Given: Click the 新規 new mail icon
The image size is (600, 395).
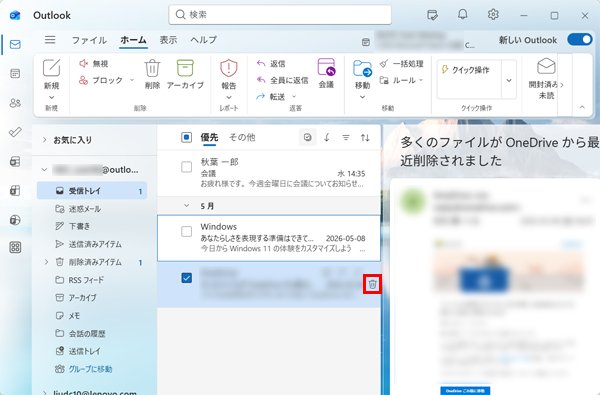Looking at the screenshot, I should pyautogui.click(x=51, y=69).
